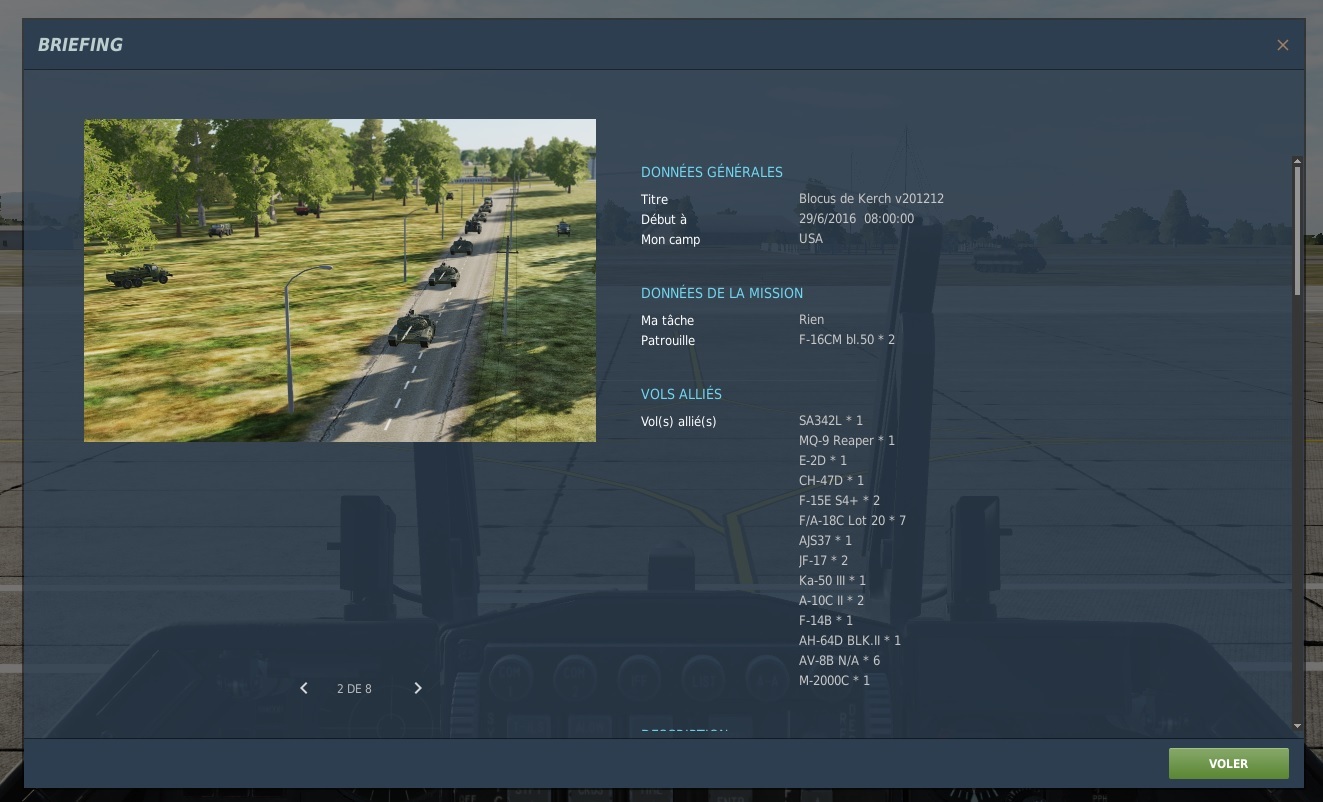
Task: Click allied flight 'A-10C II * 2'
Action: coord(832,601)
